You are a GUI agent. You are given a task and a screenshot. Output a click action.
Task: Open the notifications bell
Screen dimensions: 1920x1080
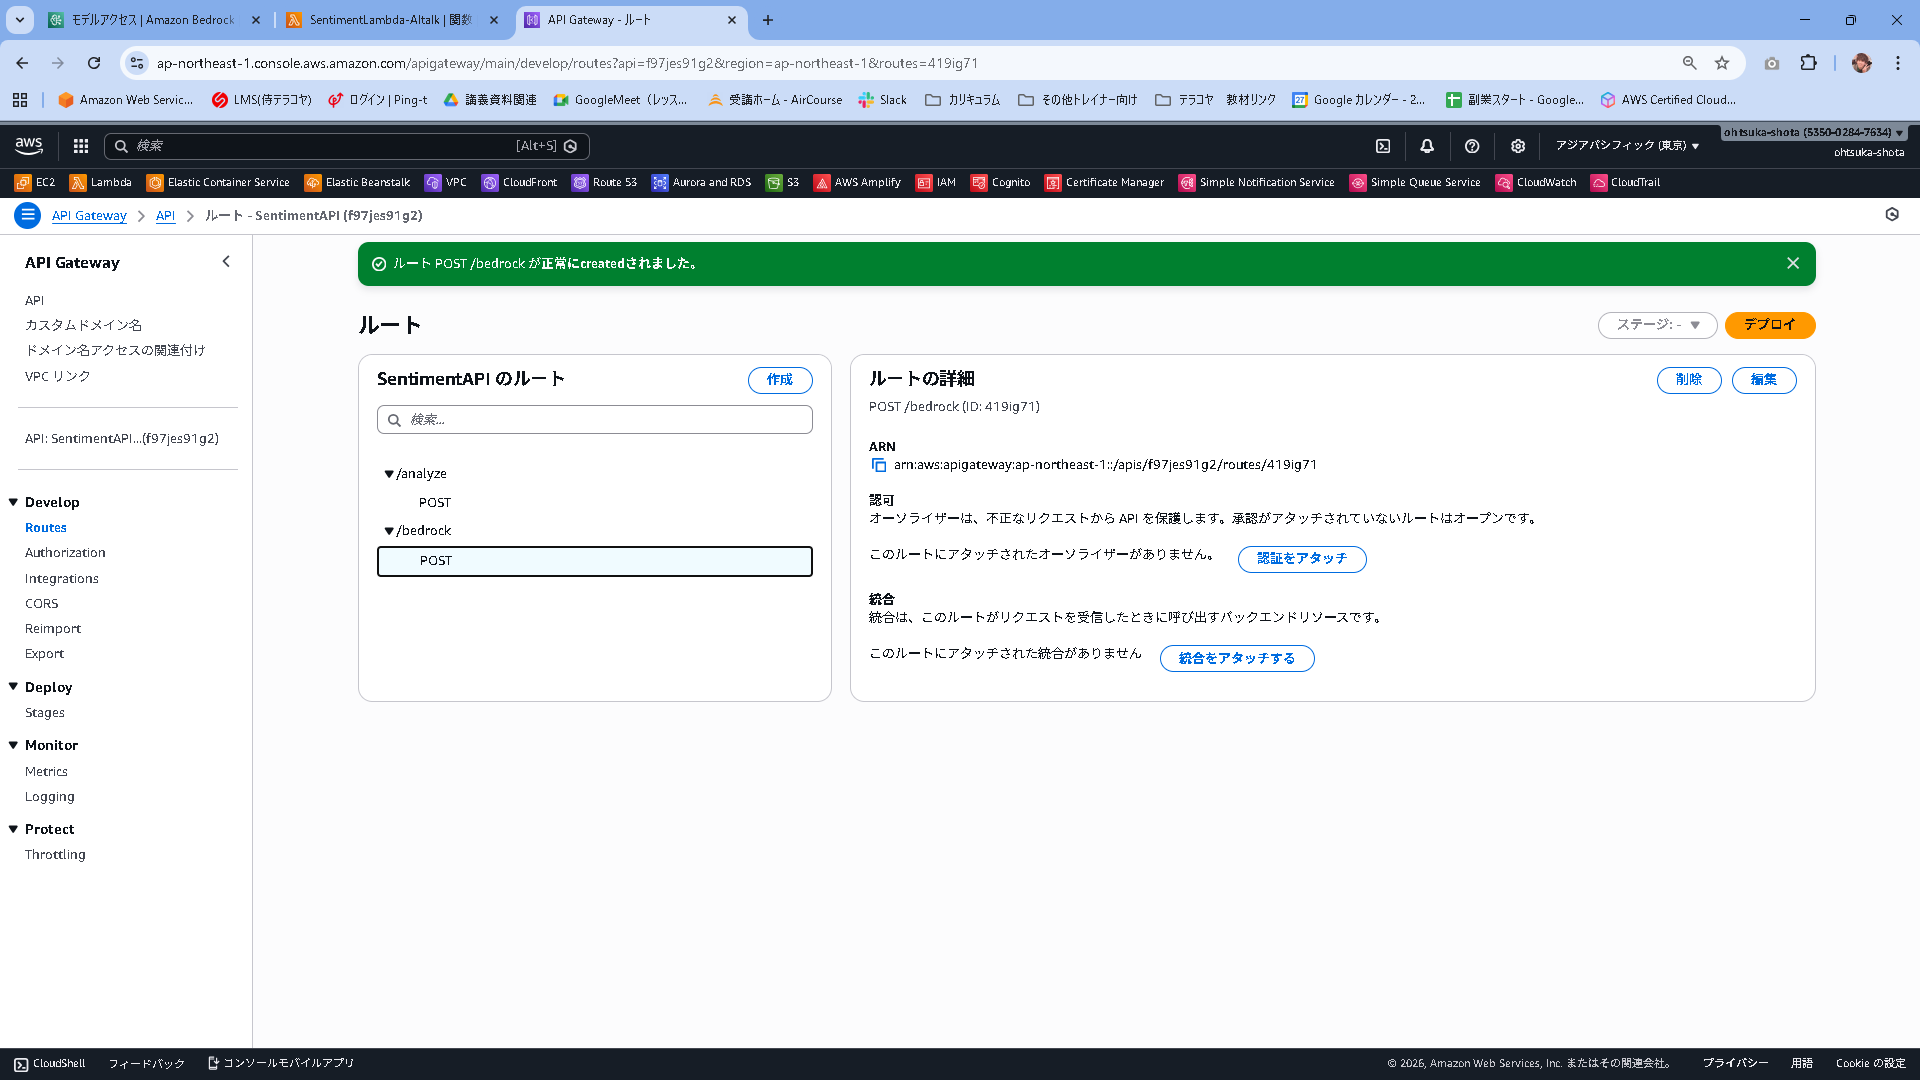pyautogui.click(x=1427, y=146)
